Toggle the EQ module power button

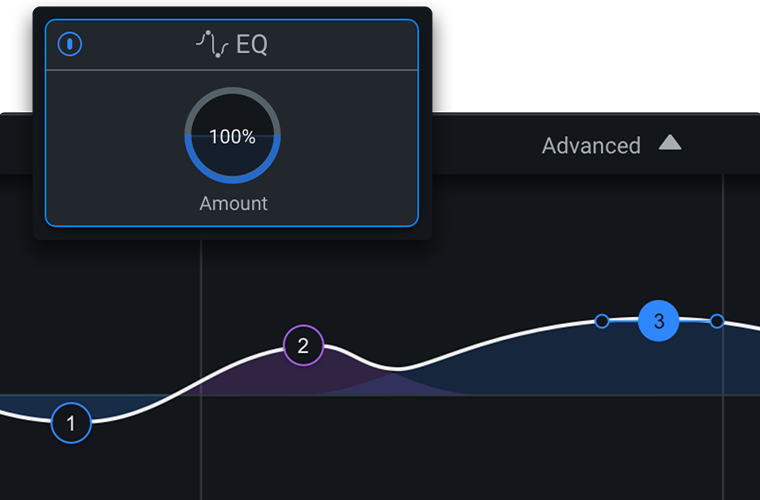pos(70,44)
